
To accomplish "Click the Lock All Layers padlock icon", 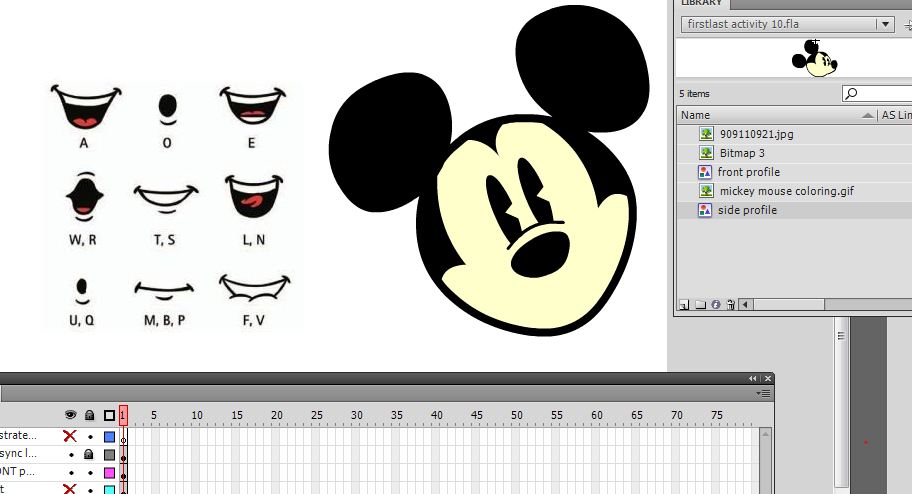I will pos(89,415).
